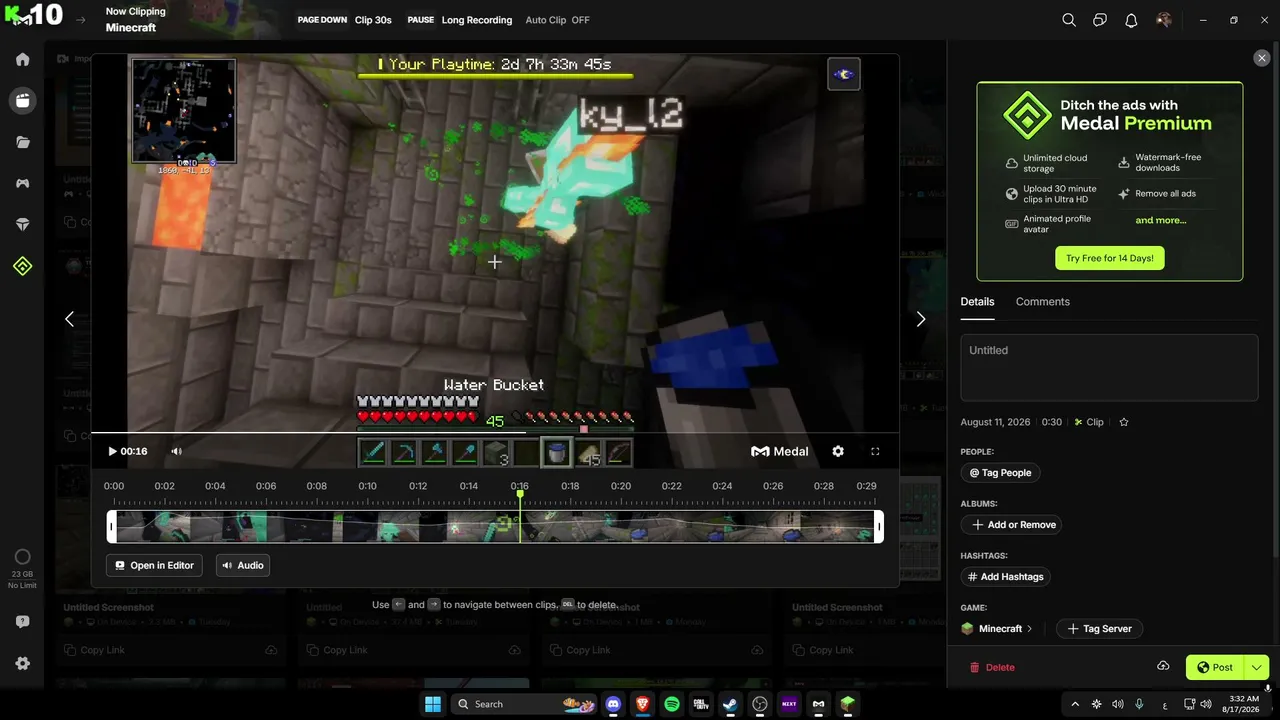Click the taskbar Search box
This screenshot has width=1280, height=720.
pos(525,704)
